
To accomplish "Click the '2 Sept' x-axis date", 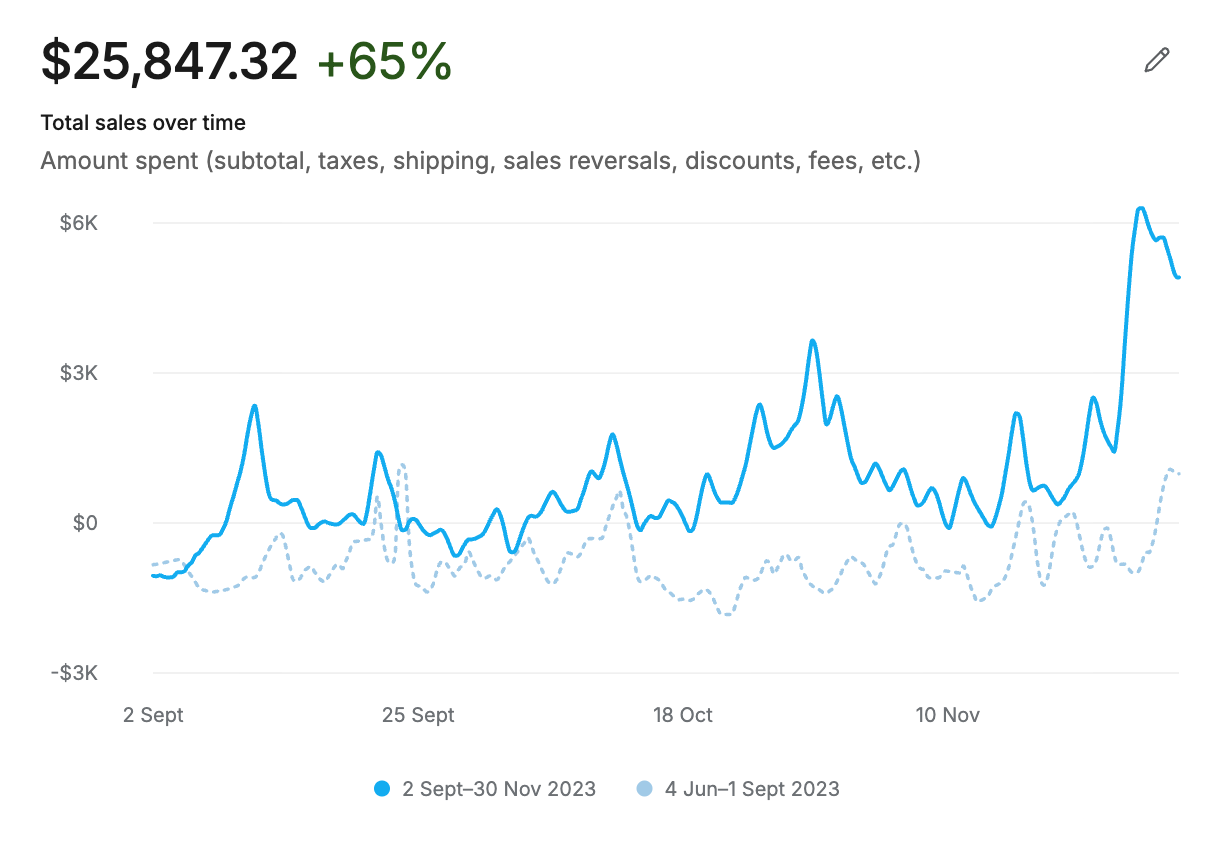I will pyautogui.click(x=153, y=715).
